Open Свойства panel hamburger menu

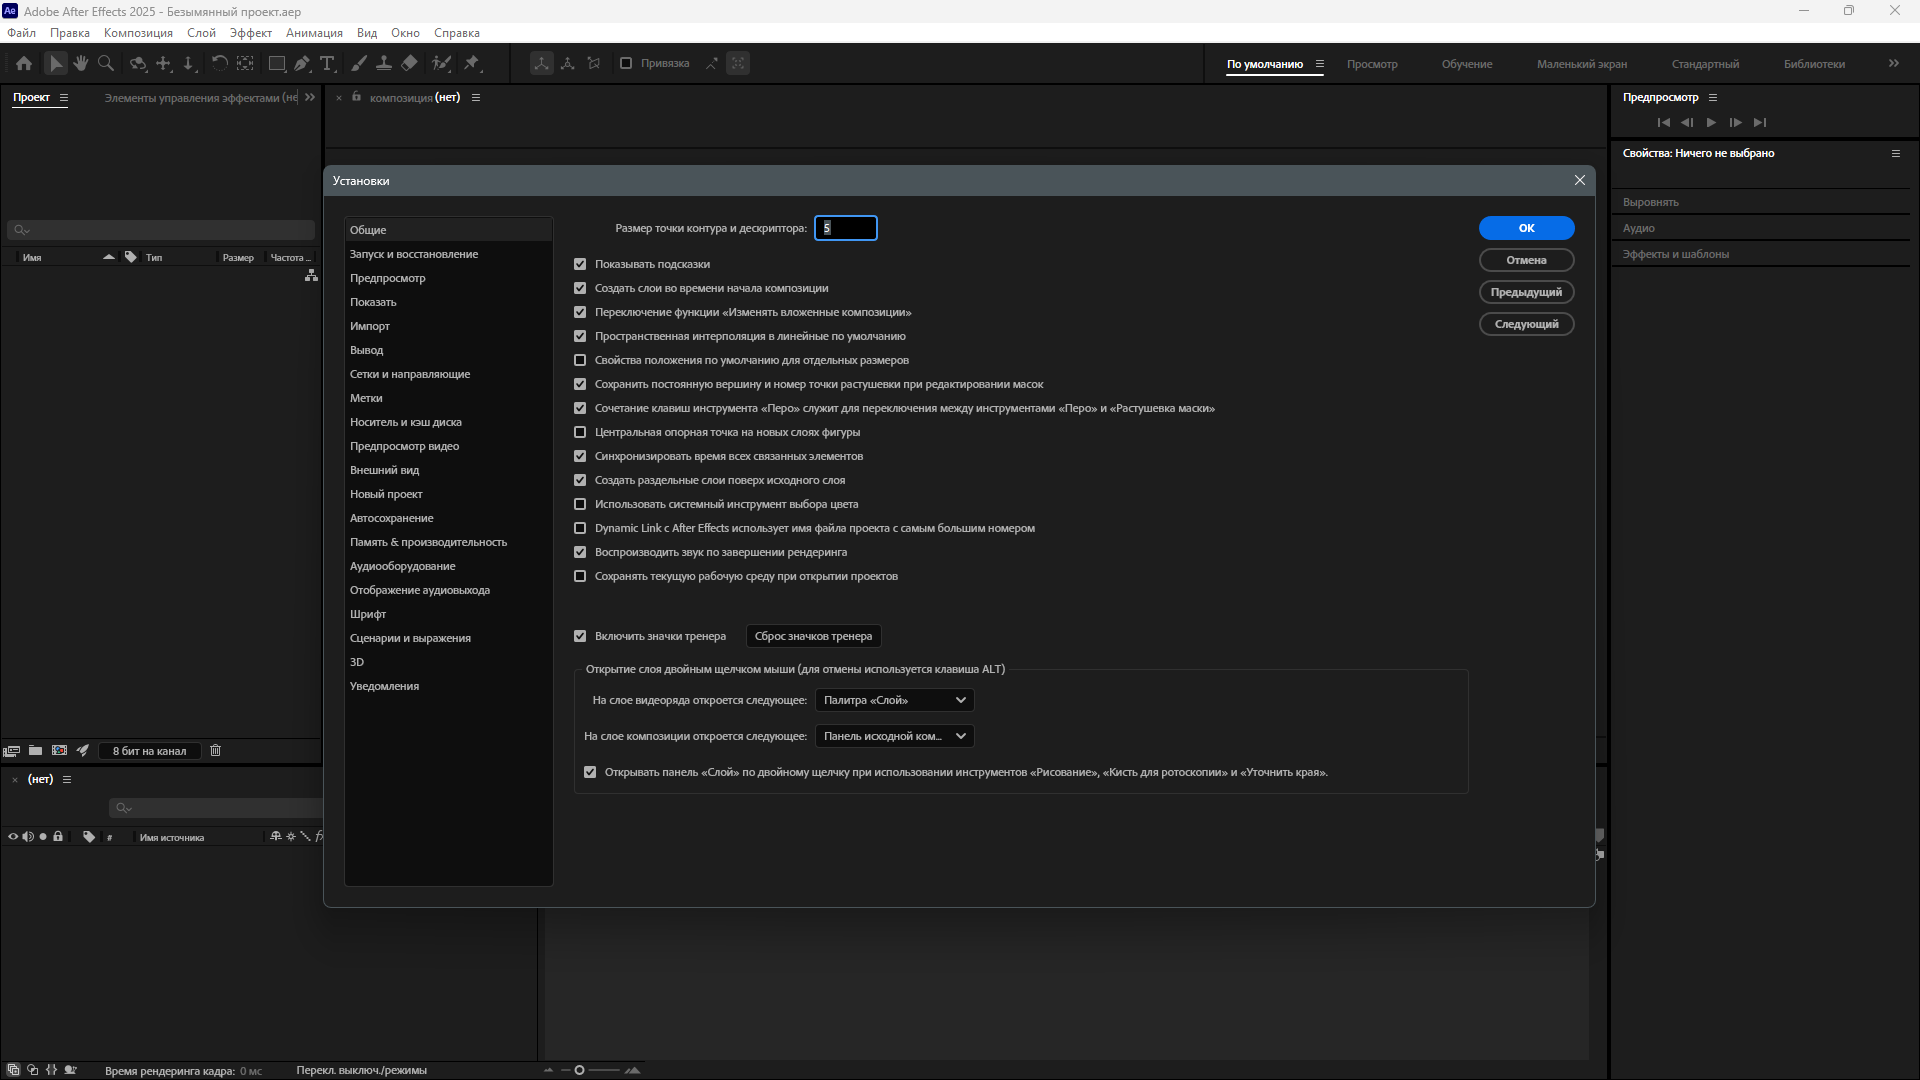(x=1895, y=154)
